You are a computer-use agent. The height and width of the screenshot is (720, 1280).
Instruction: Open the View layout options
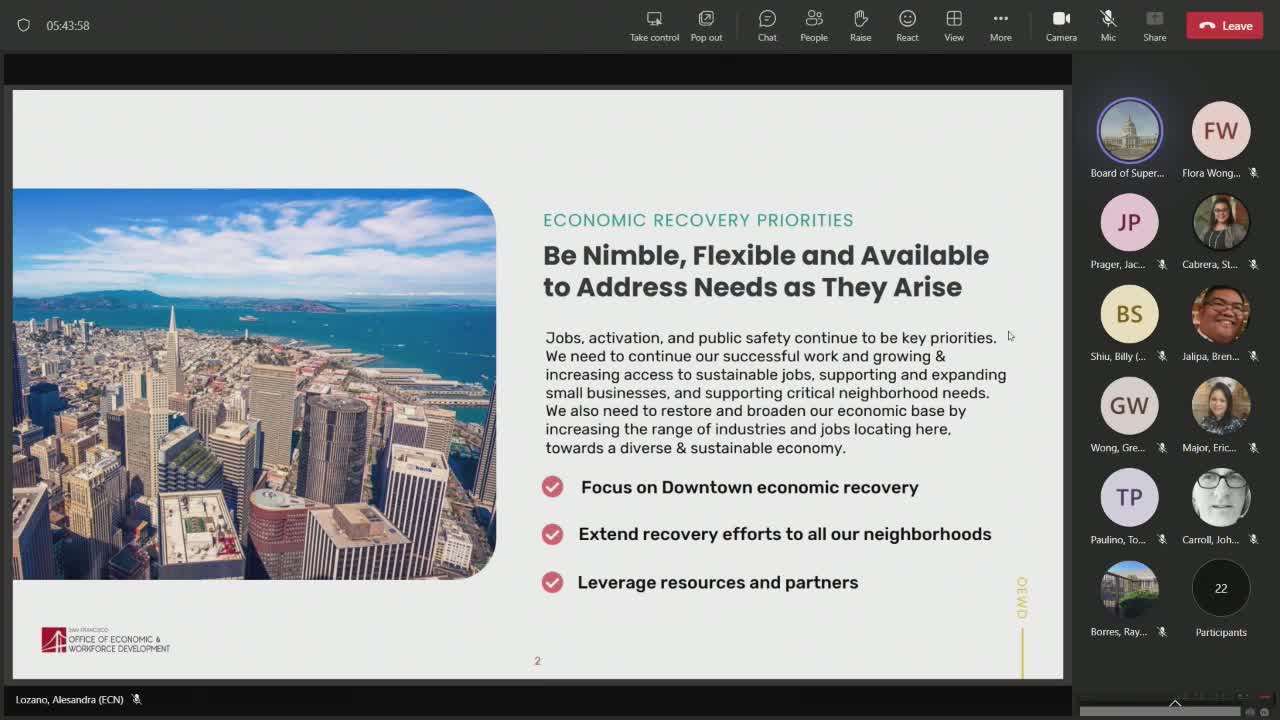954,25
